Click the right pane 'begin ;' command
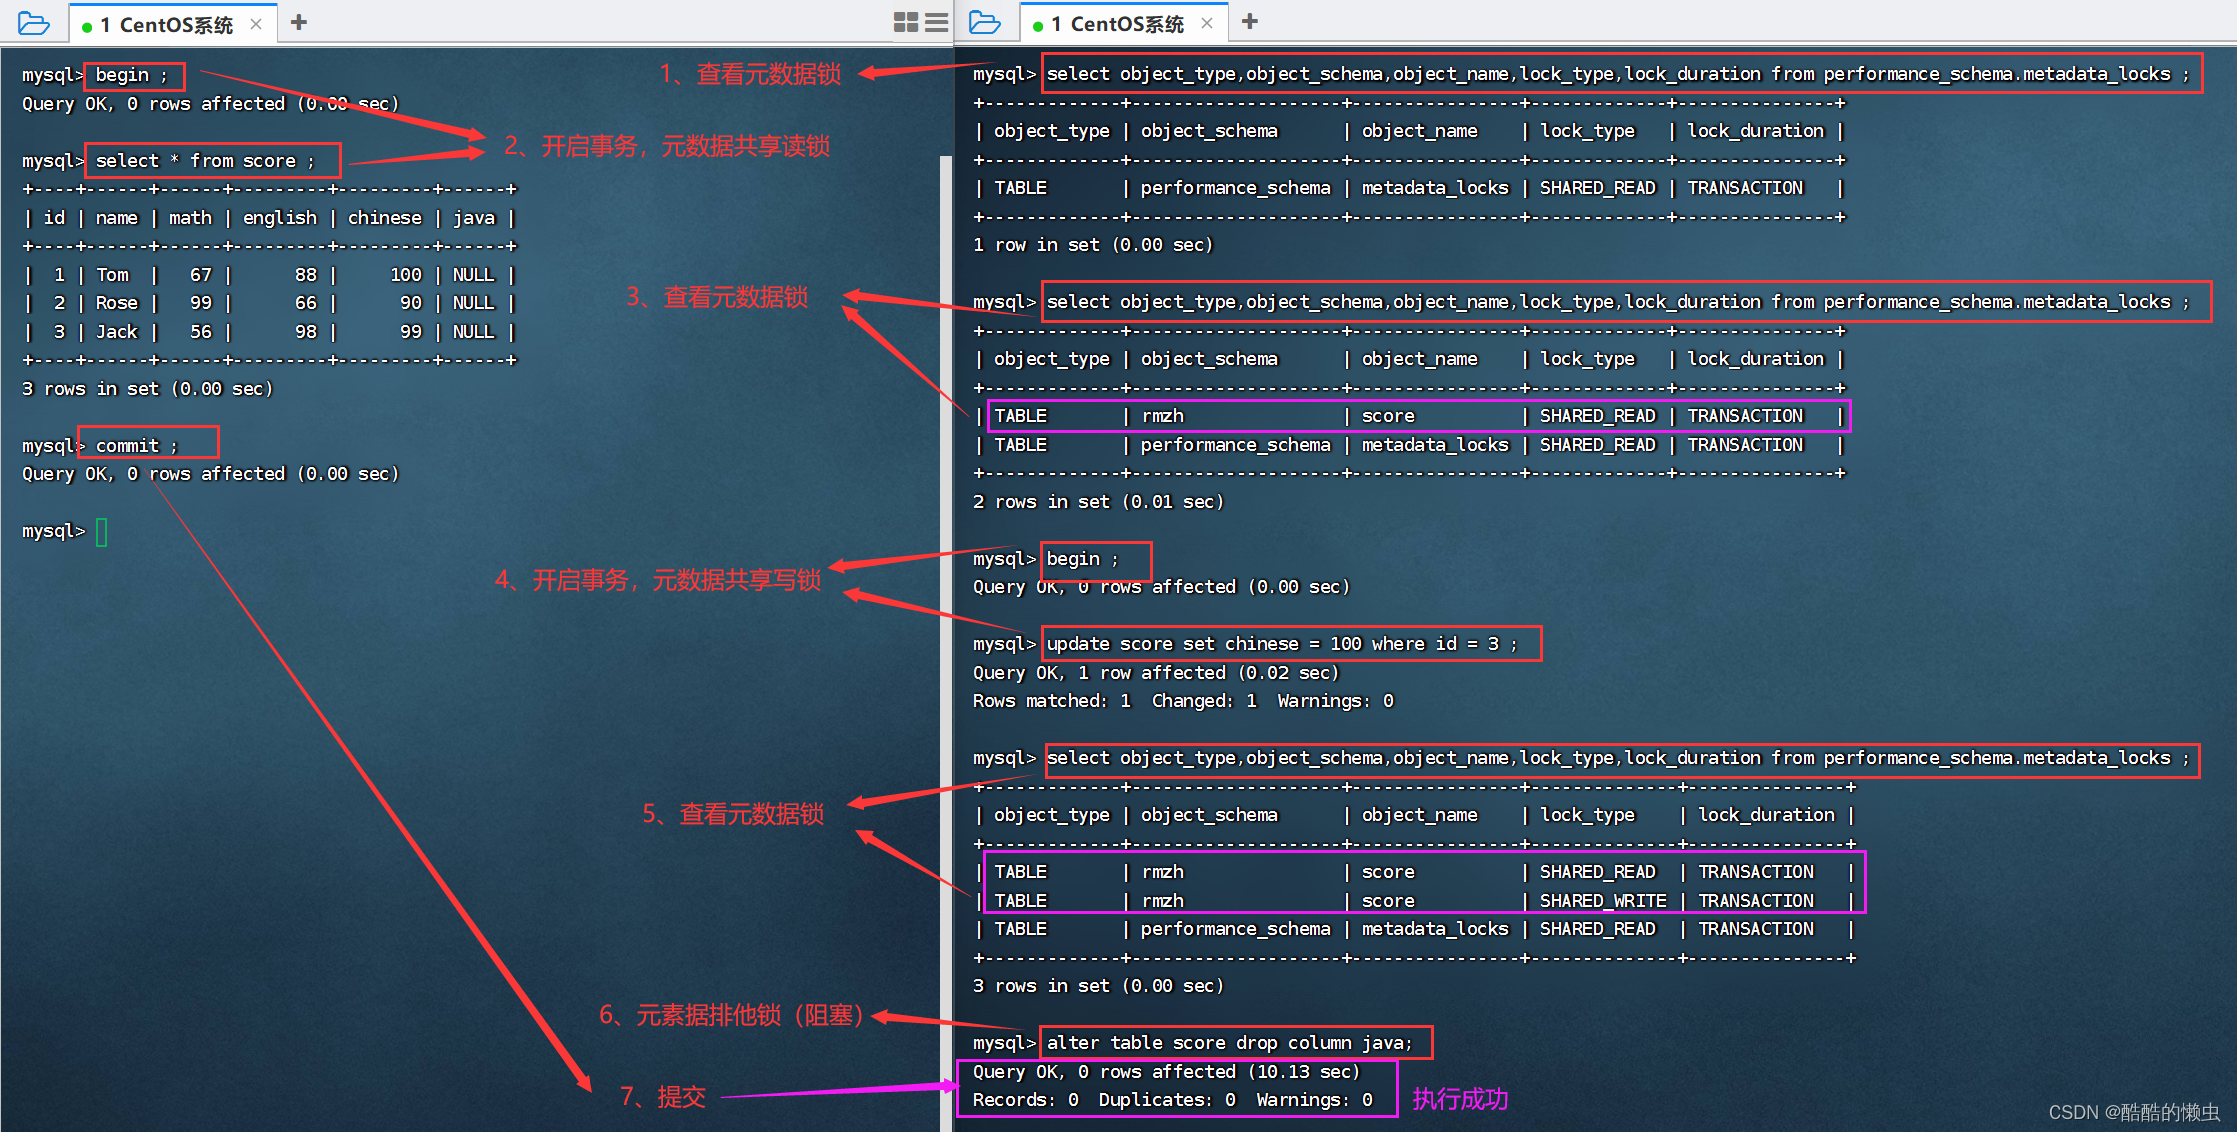 point(1083,559)
